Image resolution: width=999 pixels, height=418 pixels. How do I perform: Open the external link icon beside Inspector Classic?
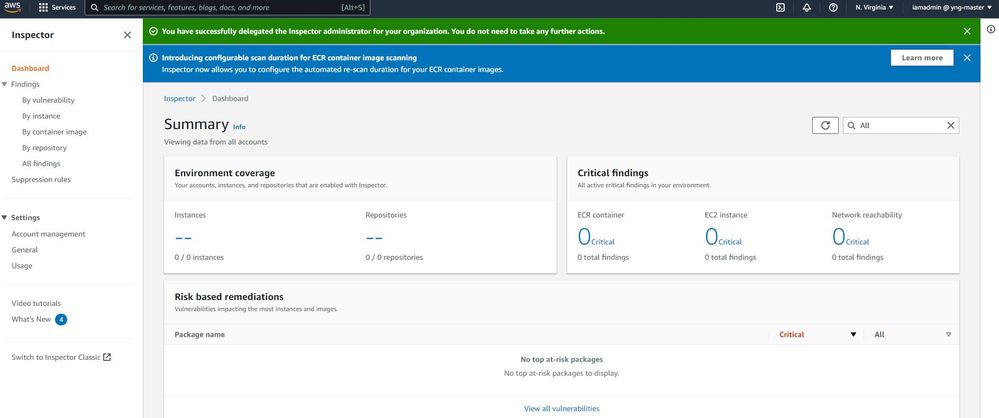(107, 357)
